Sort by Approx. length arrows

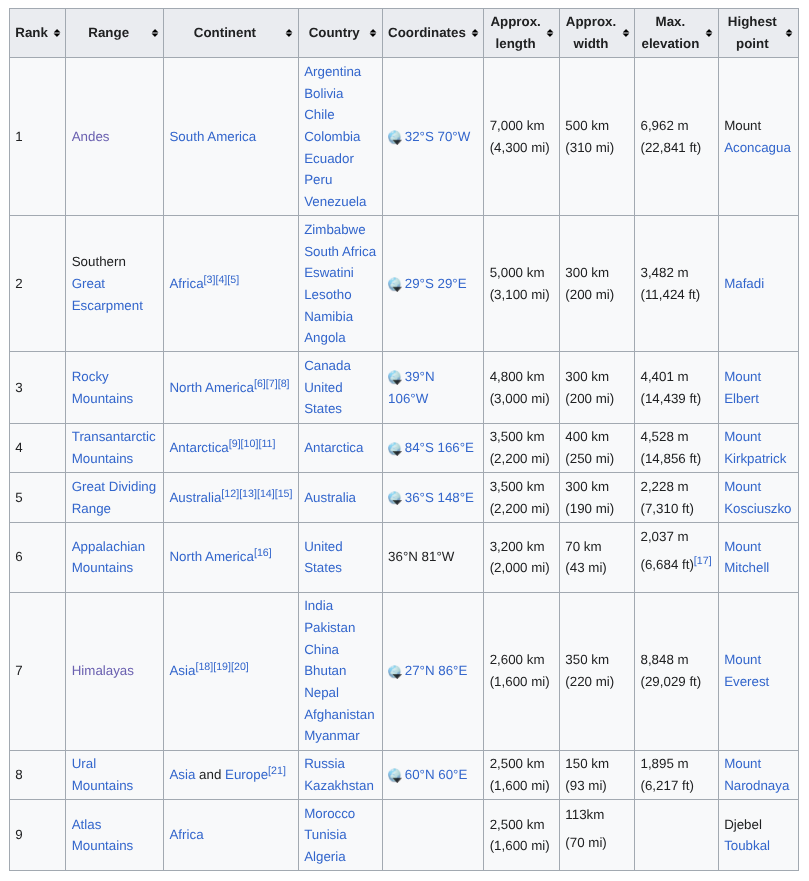click(x=550, y=33)
